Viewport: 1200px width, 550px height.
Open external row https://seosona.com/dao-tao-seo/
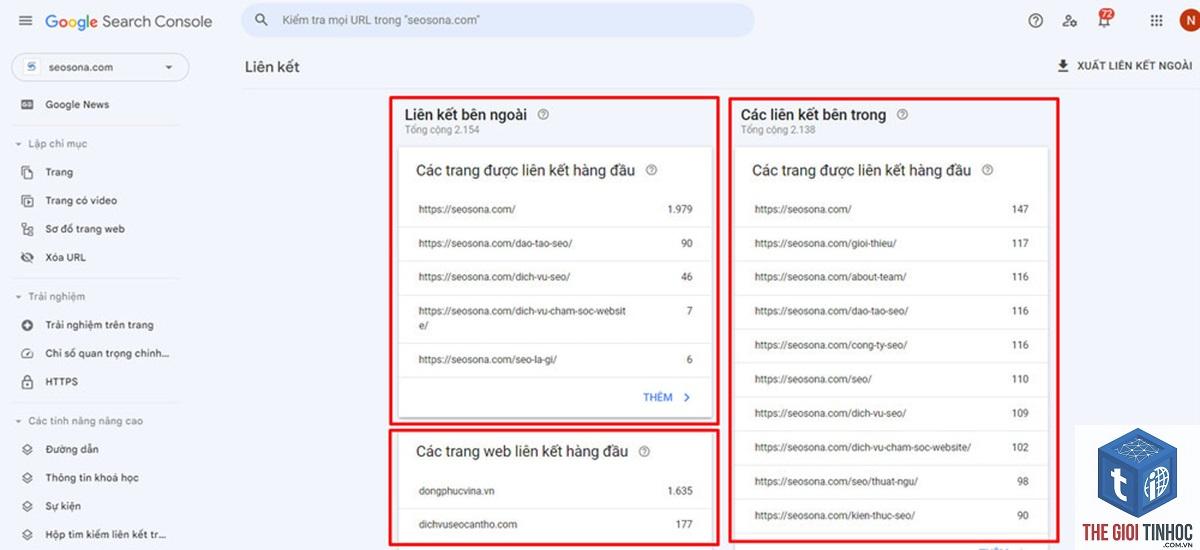click(555, 244)
